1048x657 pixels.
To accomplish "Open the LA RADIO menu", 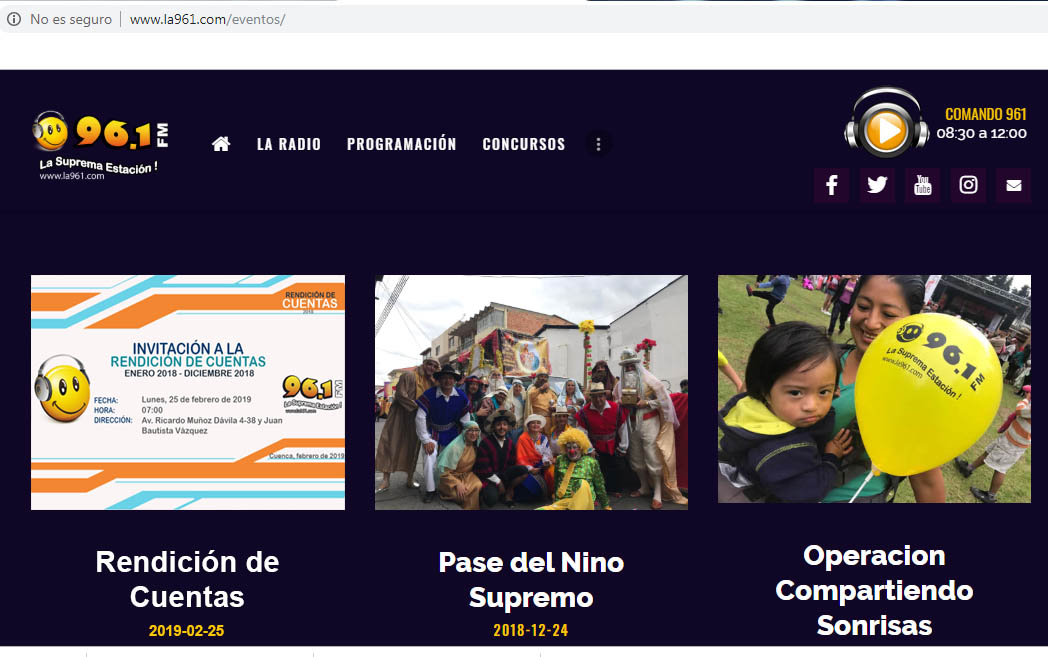I will pos(289,144).
